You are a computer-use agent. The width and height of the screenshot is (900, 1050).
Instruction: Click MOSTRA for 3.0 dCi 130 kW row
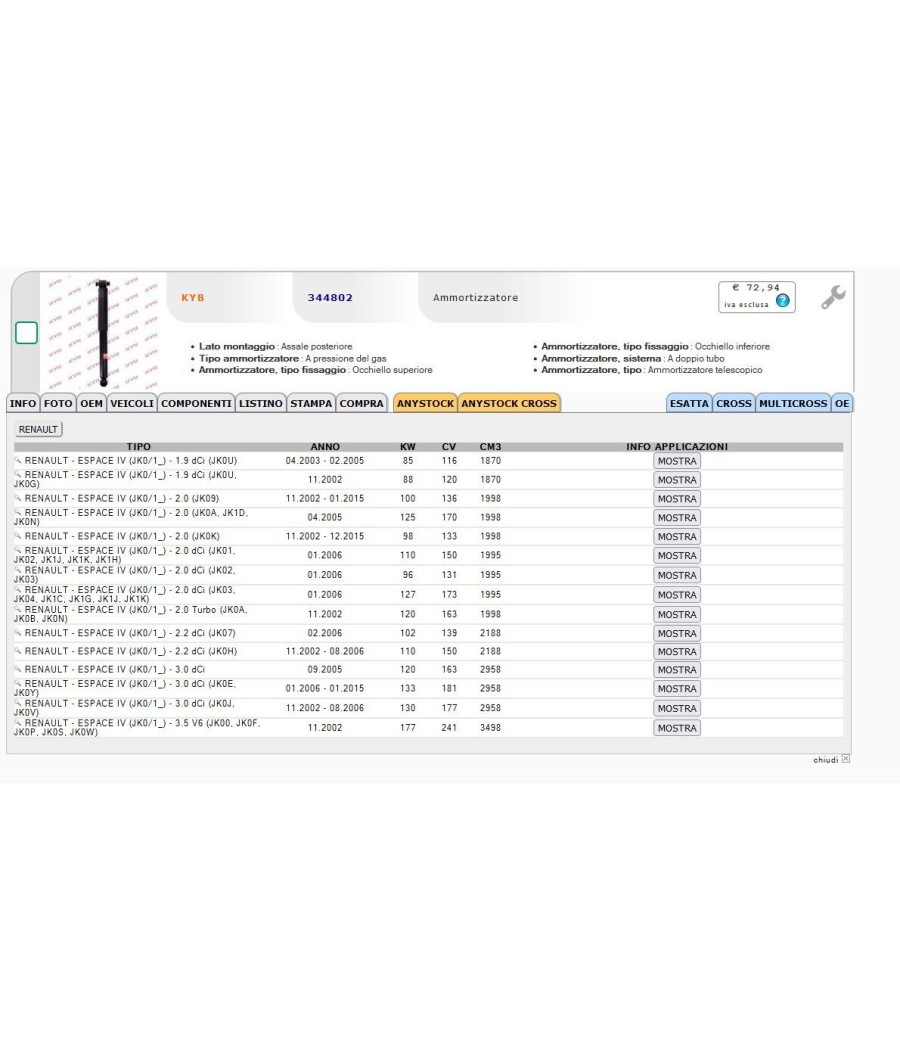pos(677,708)
